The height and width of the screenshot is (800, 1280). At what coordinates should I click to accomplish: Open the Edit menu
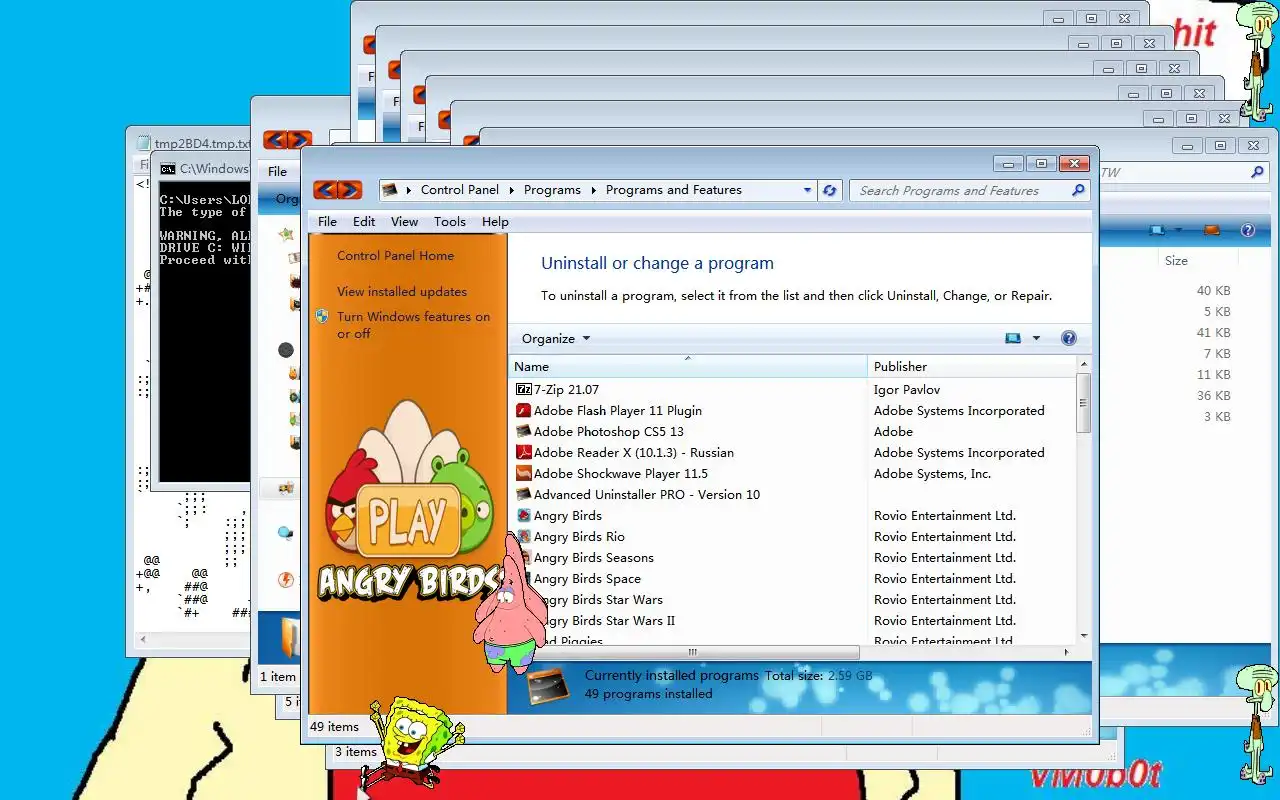pyautogui.click(x=364, y=221)
